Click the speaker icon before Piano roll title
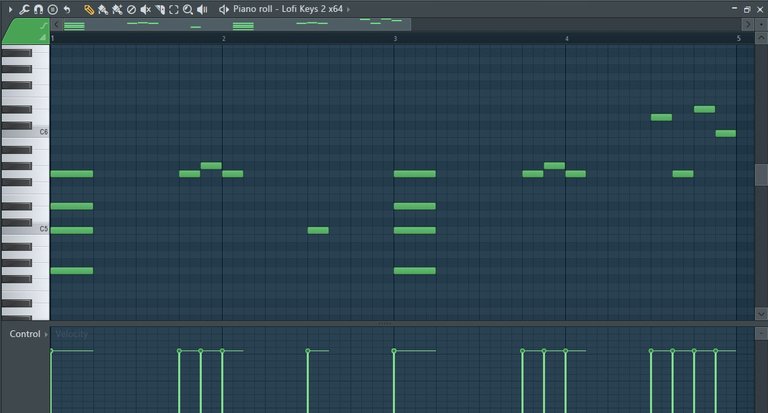The image size is (768, 413). (x=223, y=9)
